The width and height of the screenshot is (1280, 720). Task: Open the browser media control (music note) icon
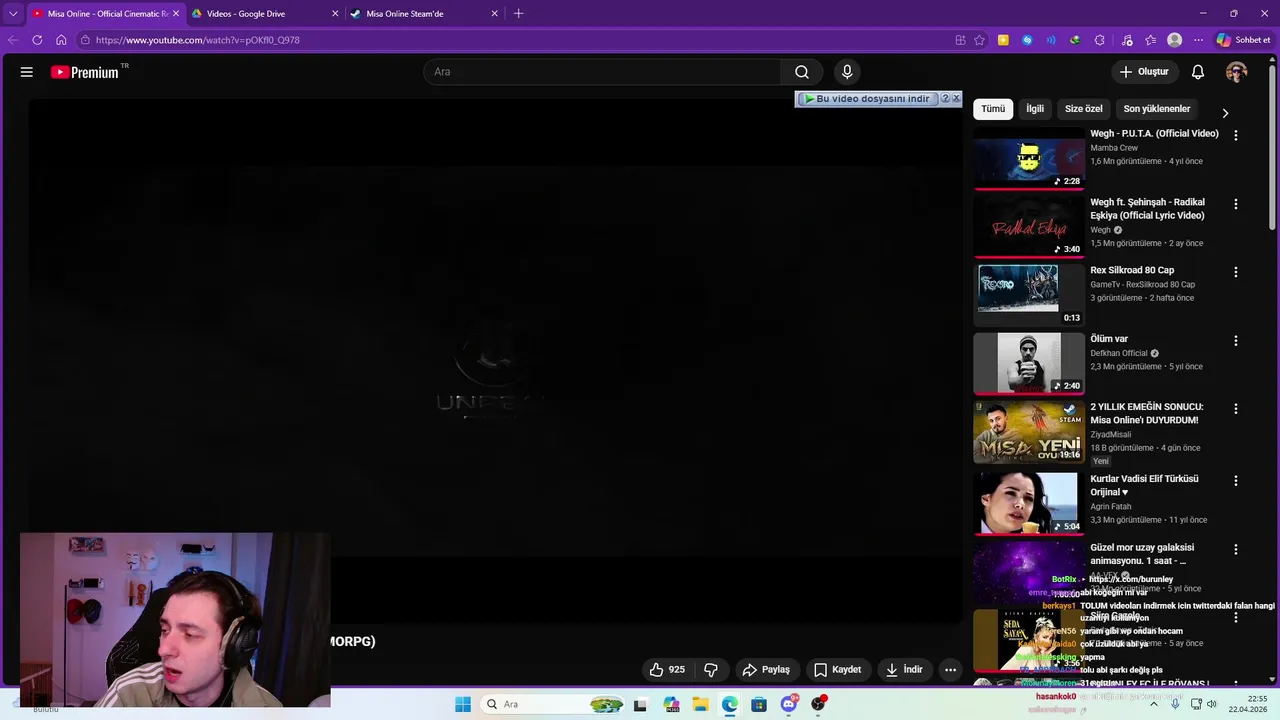pos(1127,40)
